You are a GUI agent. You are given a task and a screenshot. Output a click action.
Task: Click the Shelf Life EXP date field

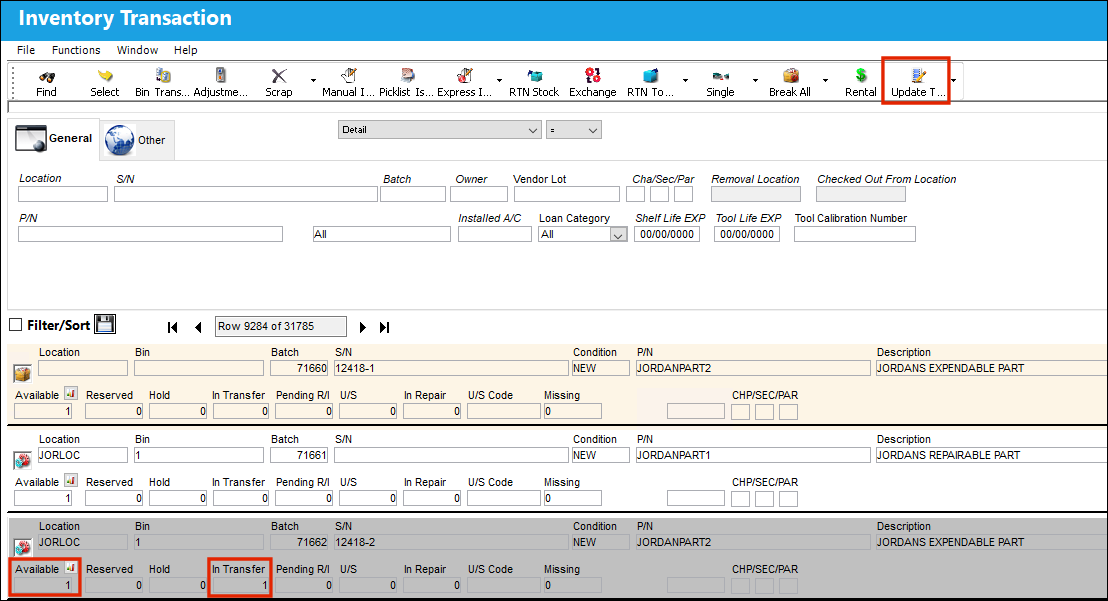click(x=667, y=234)
